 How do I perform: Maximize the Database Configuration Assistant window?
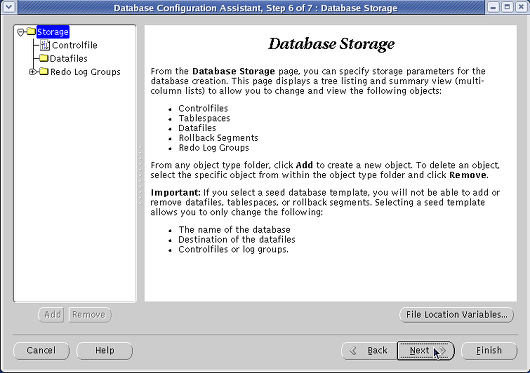pos(507,7)
